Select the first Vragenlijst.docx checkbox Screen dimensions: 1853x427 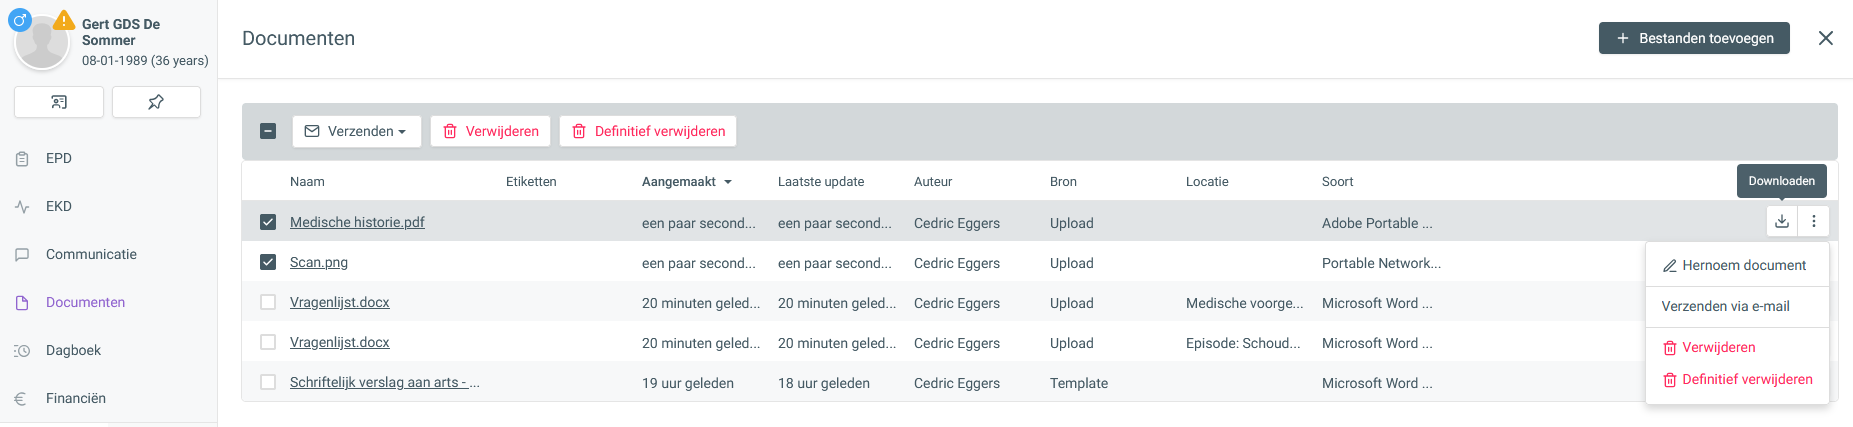[268, 302]
